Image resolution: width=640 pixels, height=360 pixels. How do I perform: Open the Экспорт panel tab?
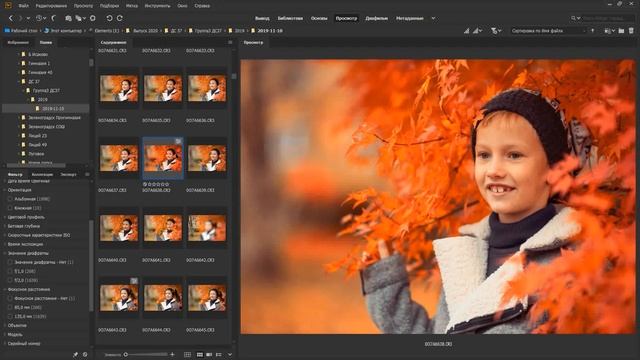pos(68,174)
